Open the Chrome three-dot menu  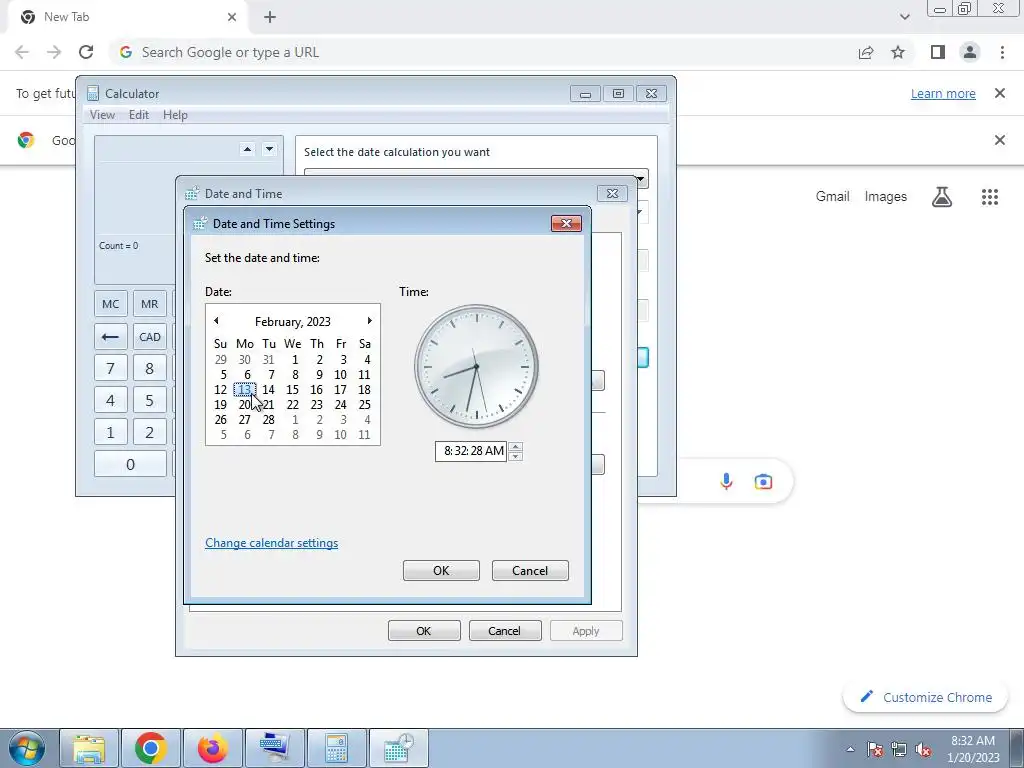(x=1002, y=52)
